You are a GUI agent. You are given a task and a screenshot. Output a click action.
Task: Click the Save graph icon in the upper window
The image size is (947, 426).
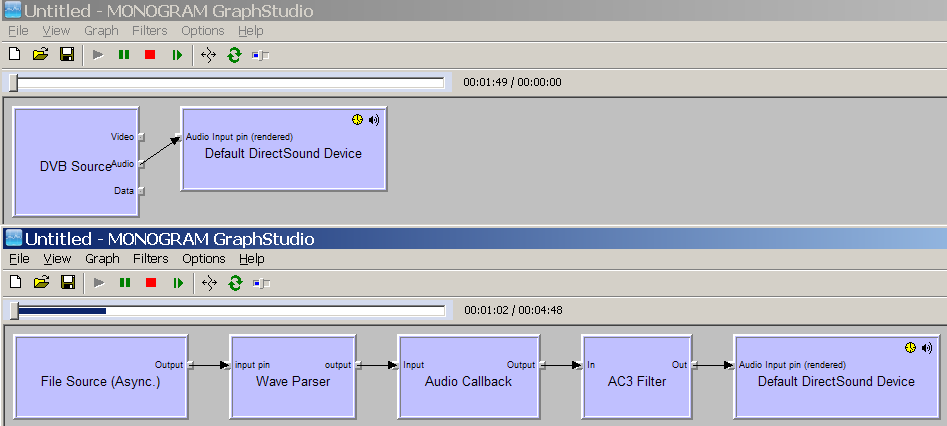(67, 54)
